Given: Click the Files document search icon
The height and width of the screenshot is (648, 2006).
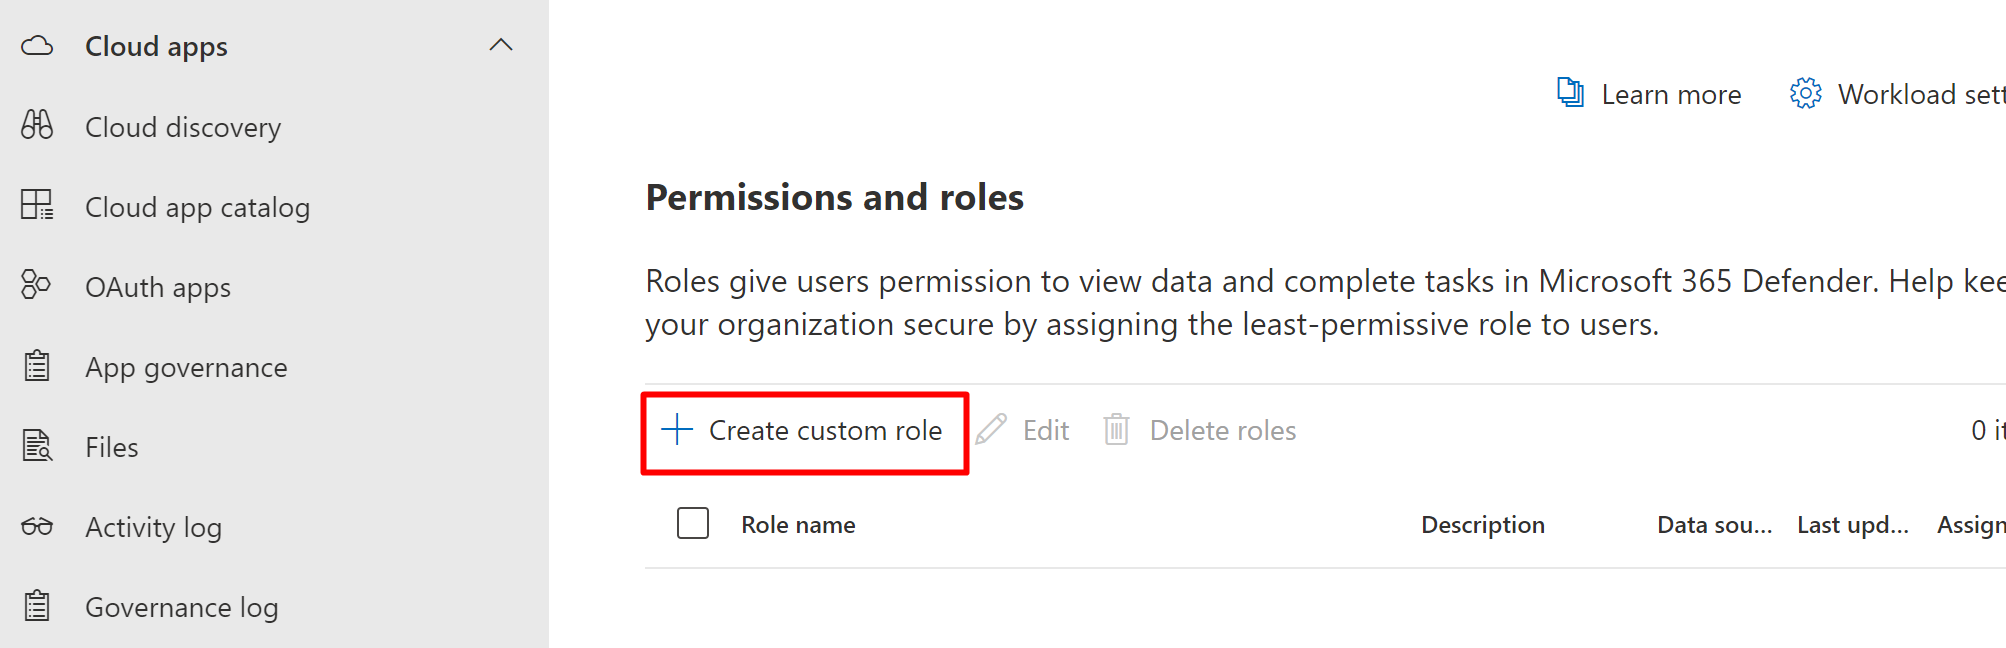Looking at the screenshot, I should [x=37, y=446].
